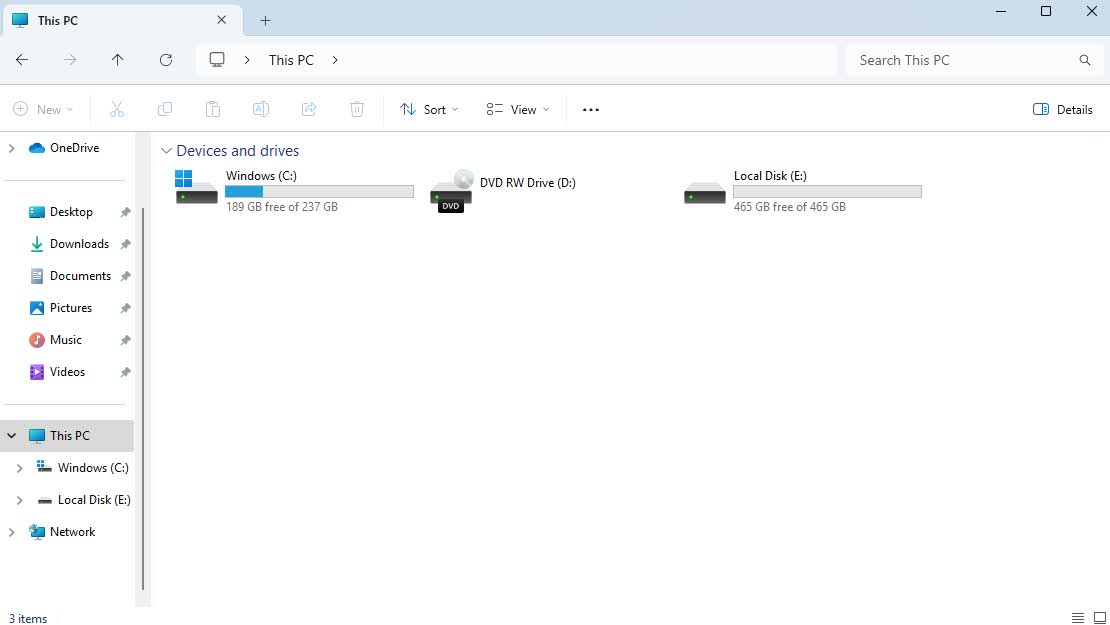The image size is (1110, 625).
Task: Collapse the Devices and drives group
Action: (x=166, y=151)
